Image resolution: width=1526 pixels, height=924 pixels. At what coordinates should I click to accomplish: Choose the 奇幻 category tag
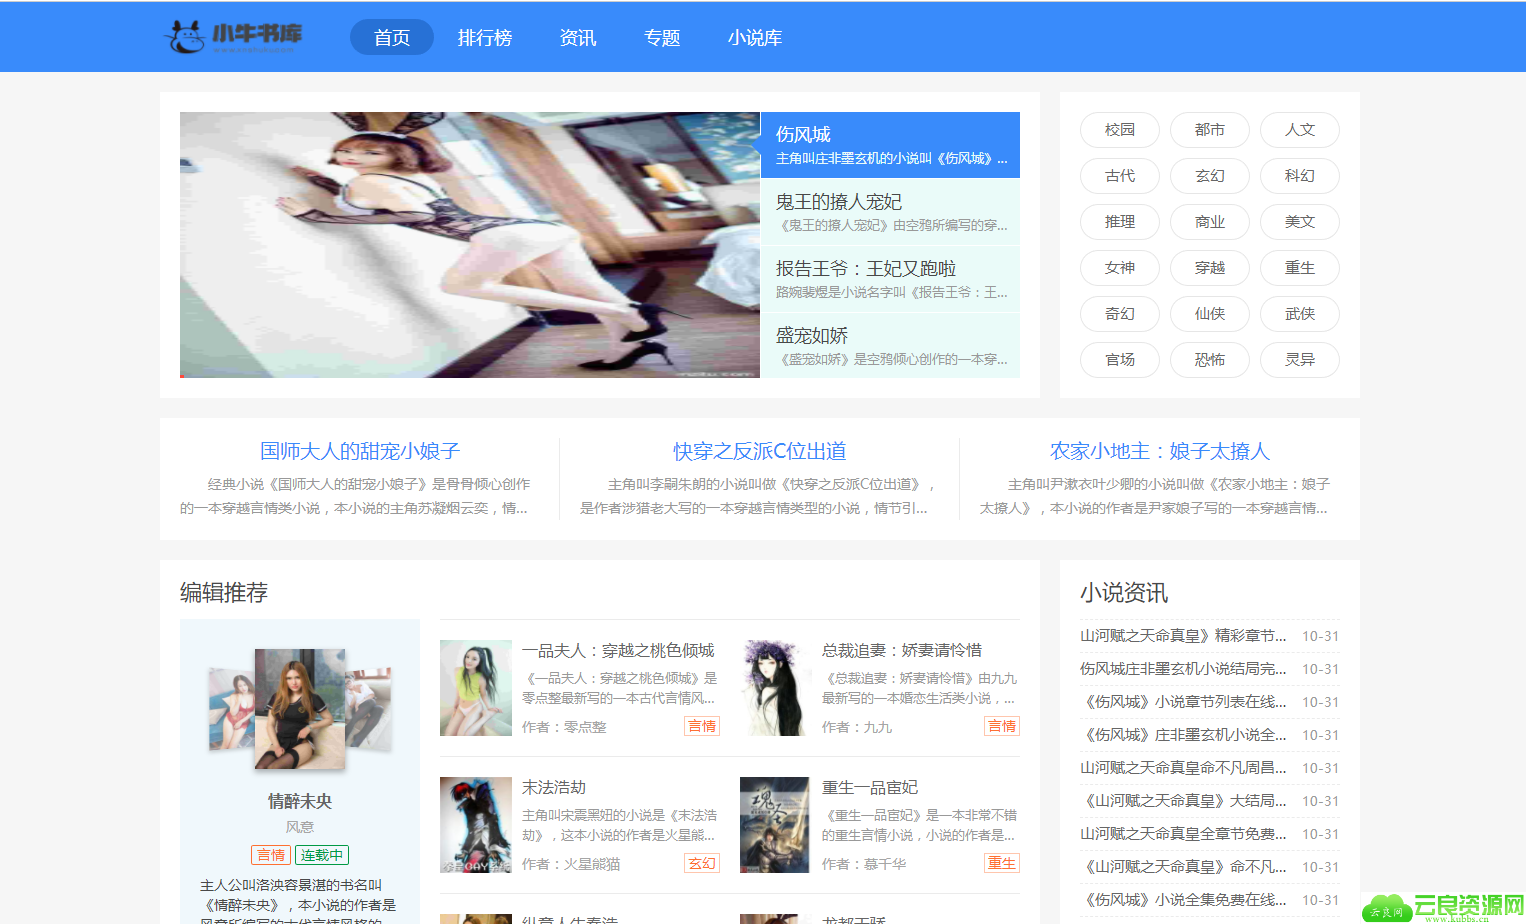click(x=1120, y=314)
